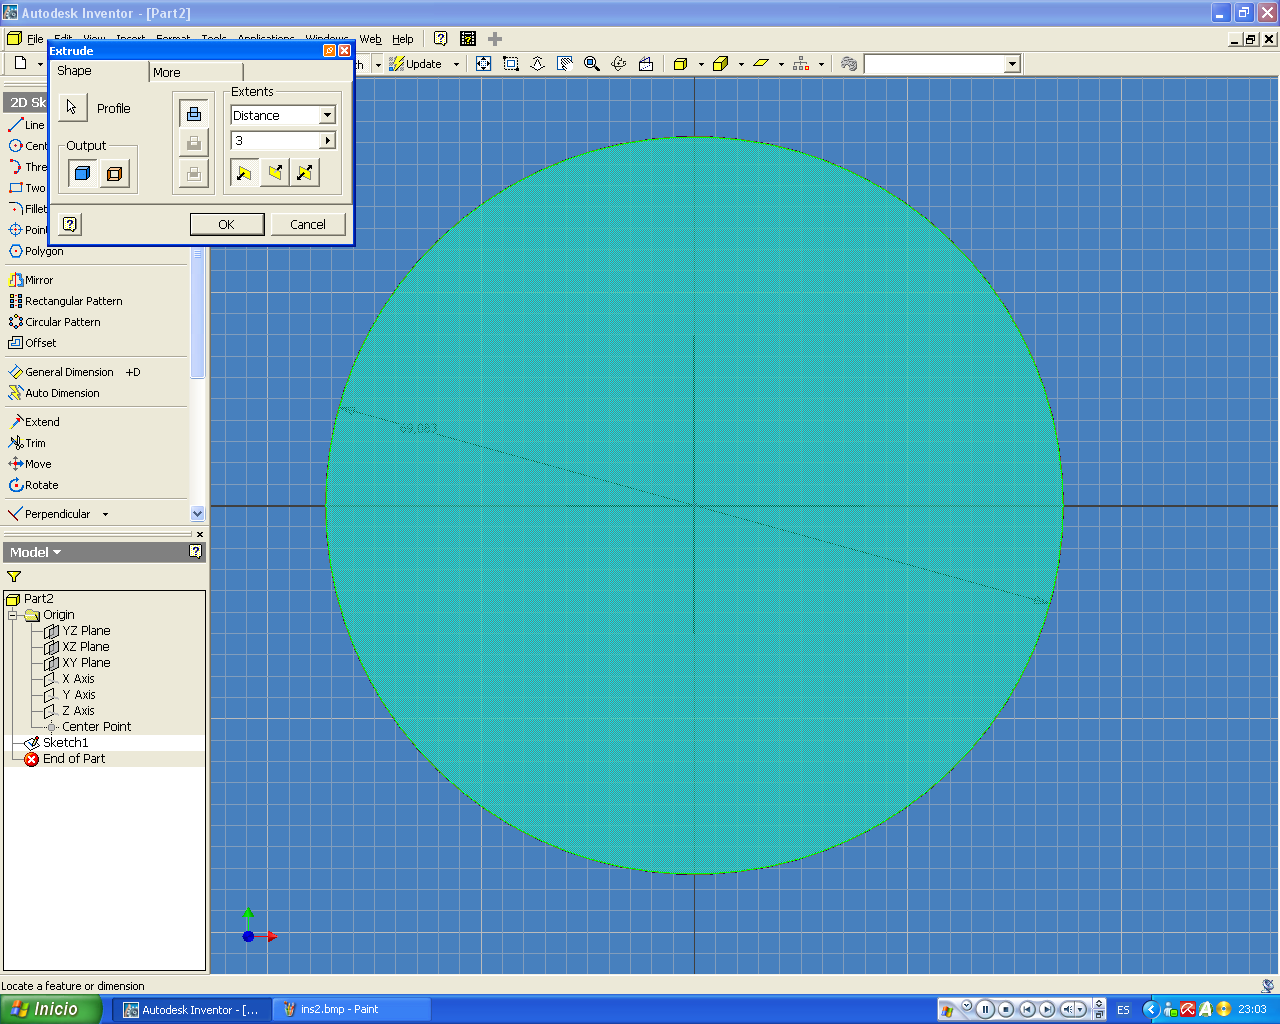Select Center Point in model tree

[x=88, y=727]
